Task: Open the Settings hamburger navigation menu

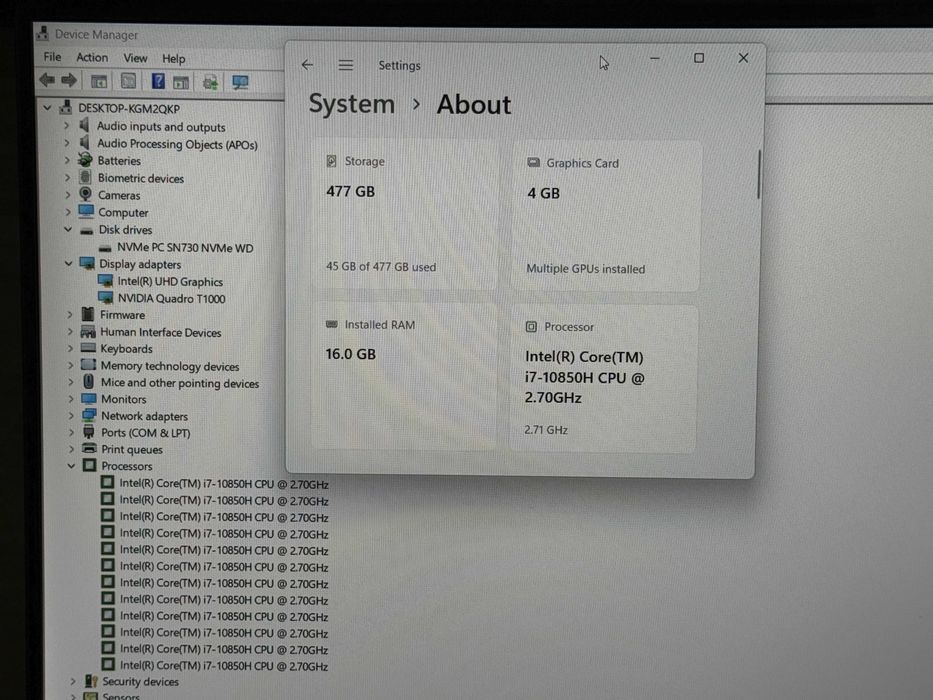Action: (346, 65)
